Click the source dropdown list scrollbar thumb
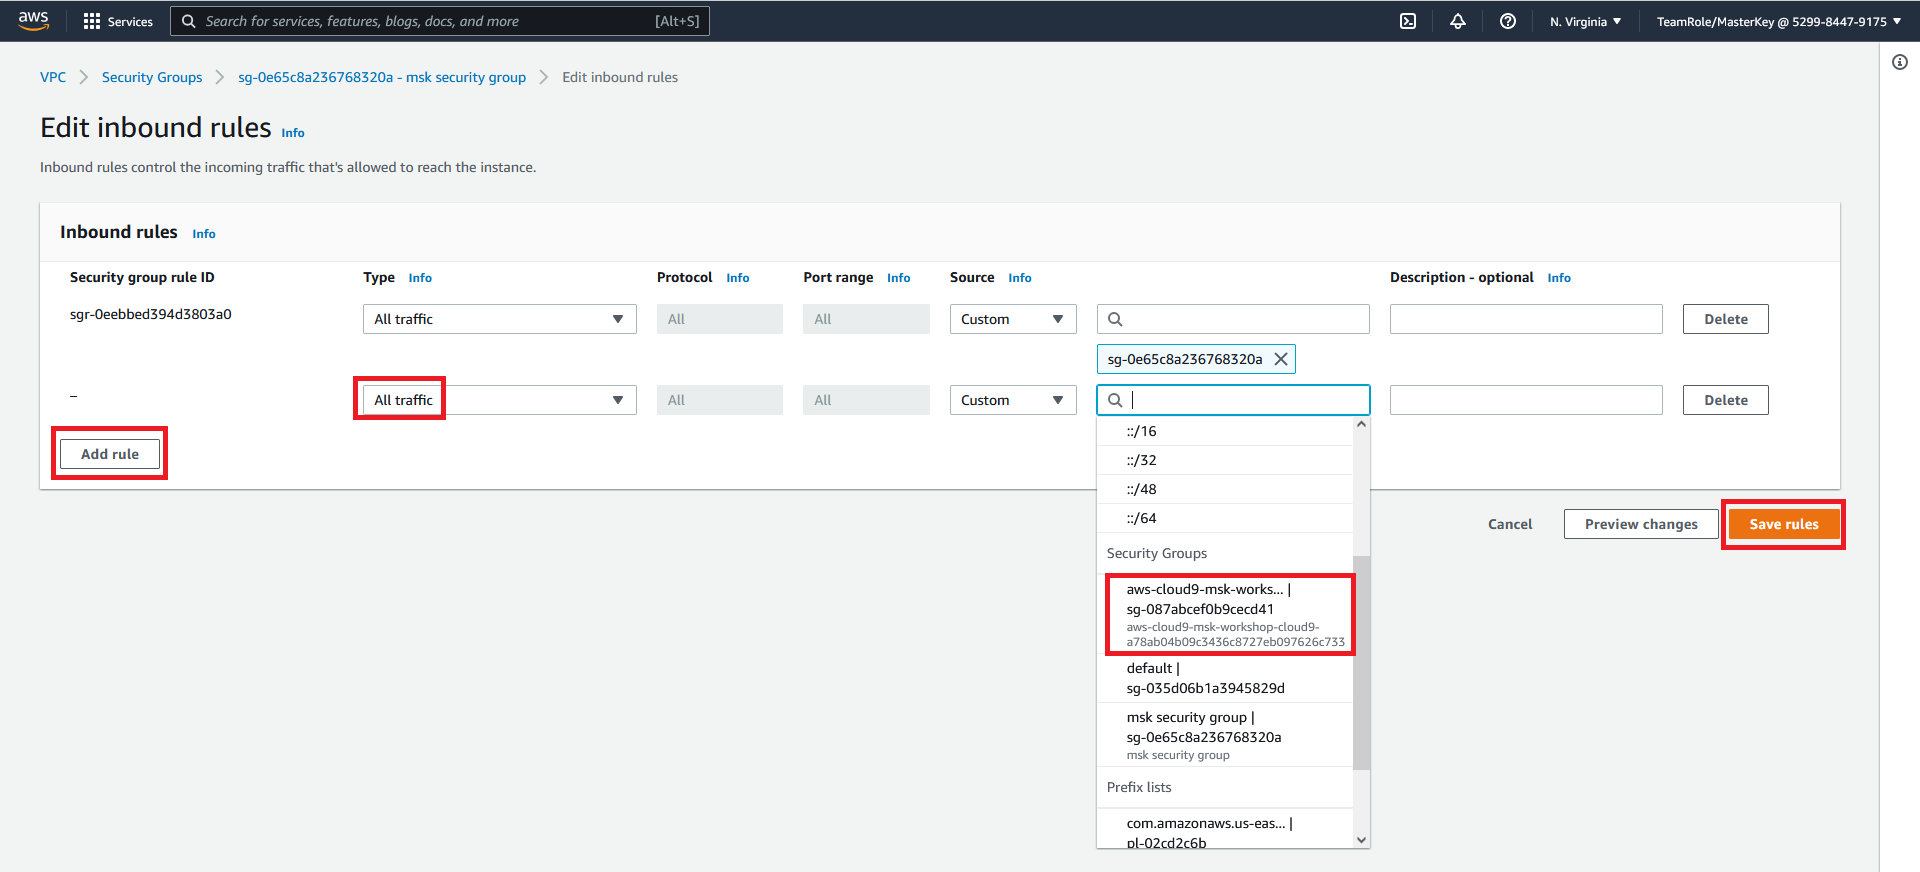This screenshot has width=1920, height=872. click(x=1361, y=662)
